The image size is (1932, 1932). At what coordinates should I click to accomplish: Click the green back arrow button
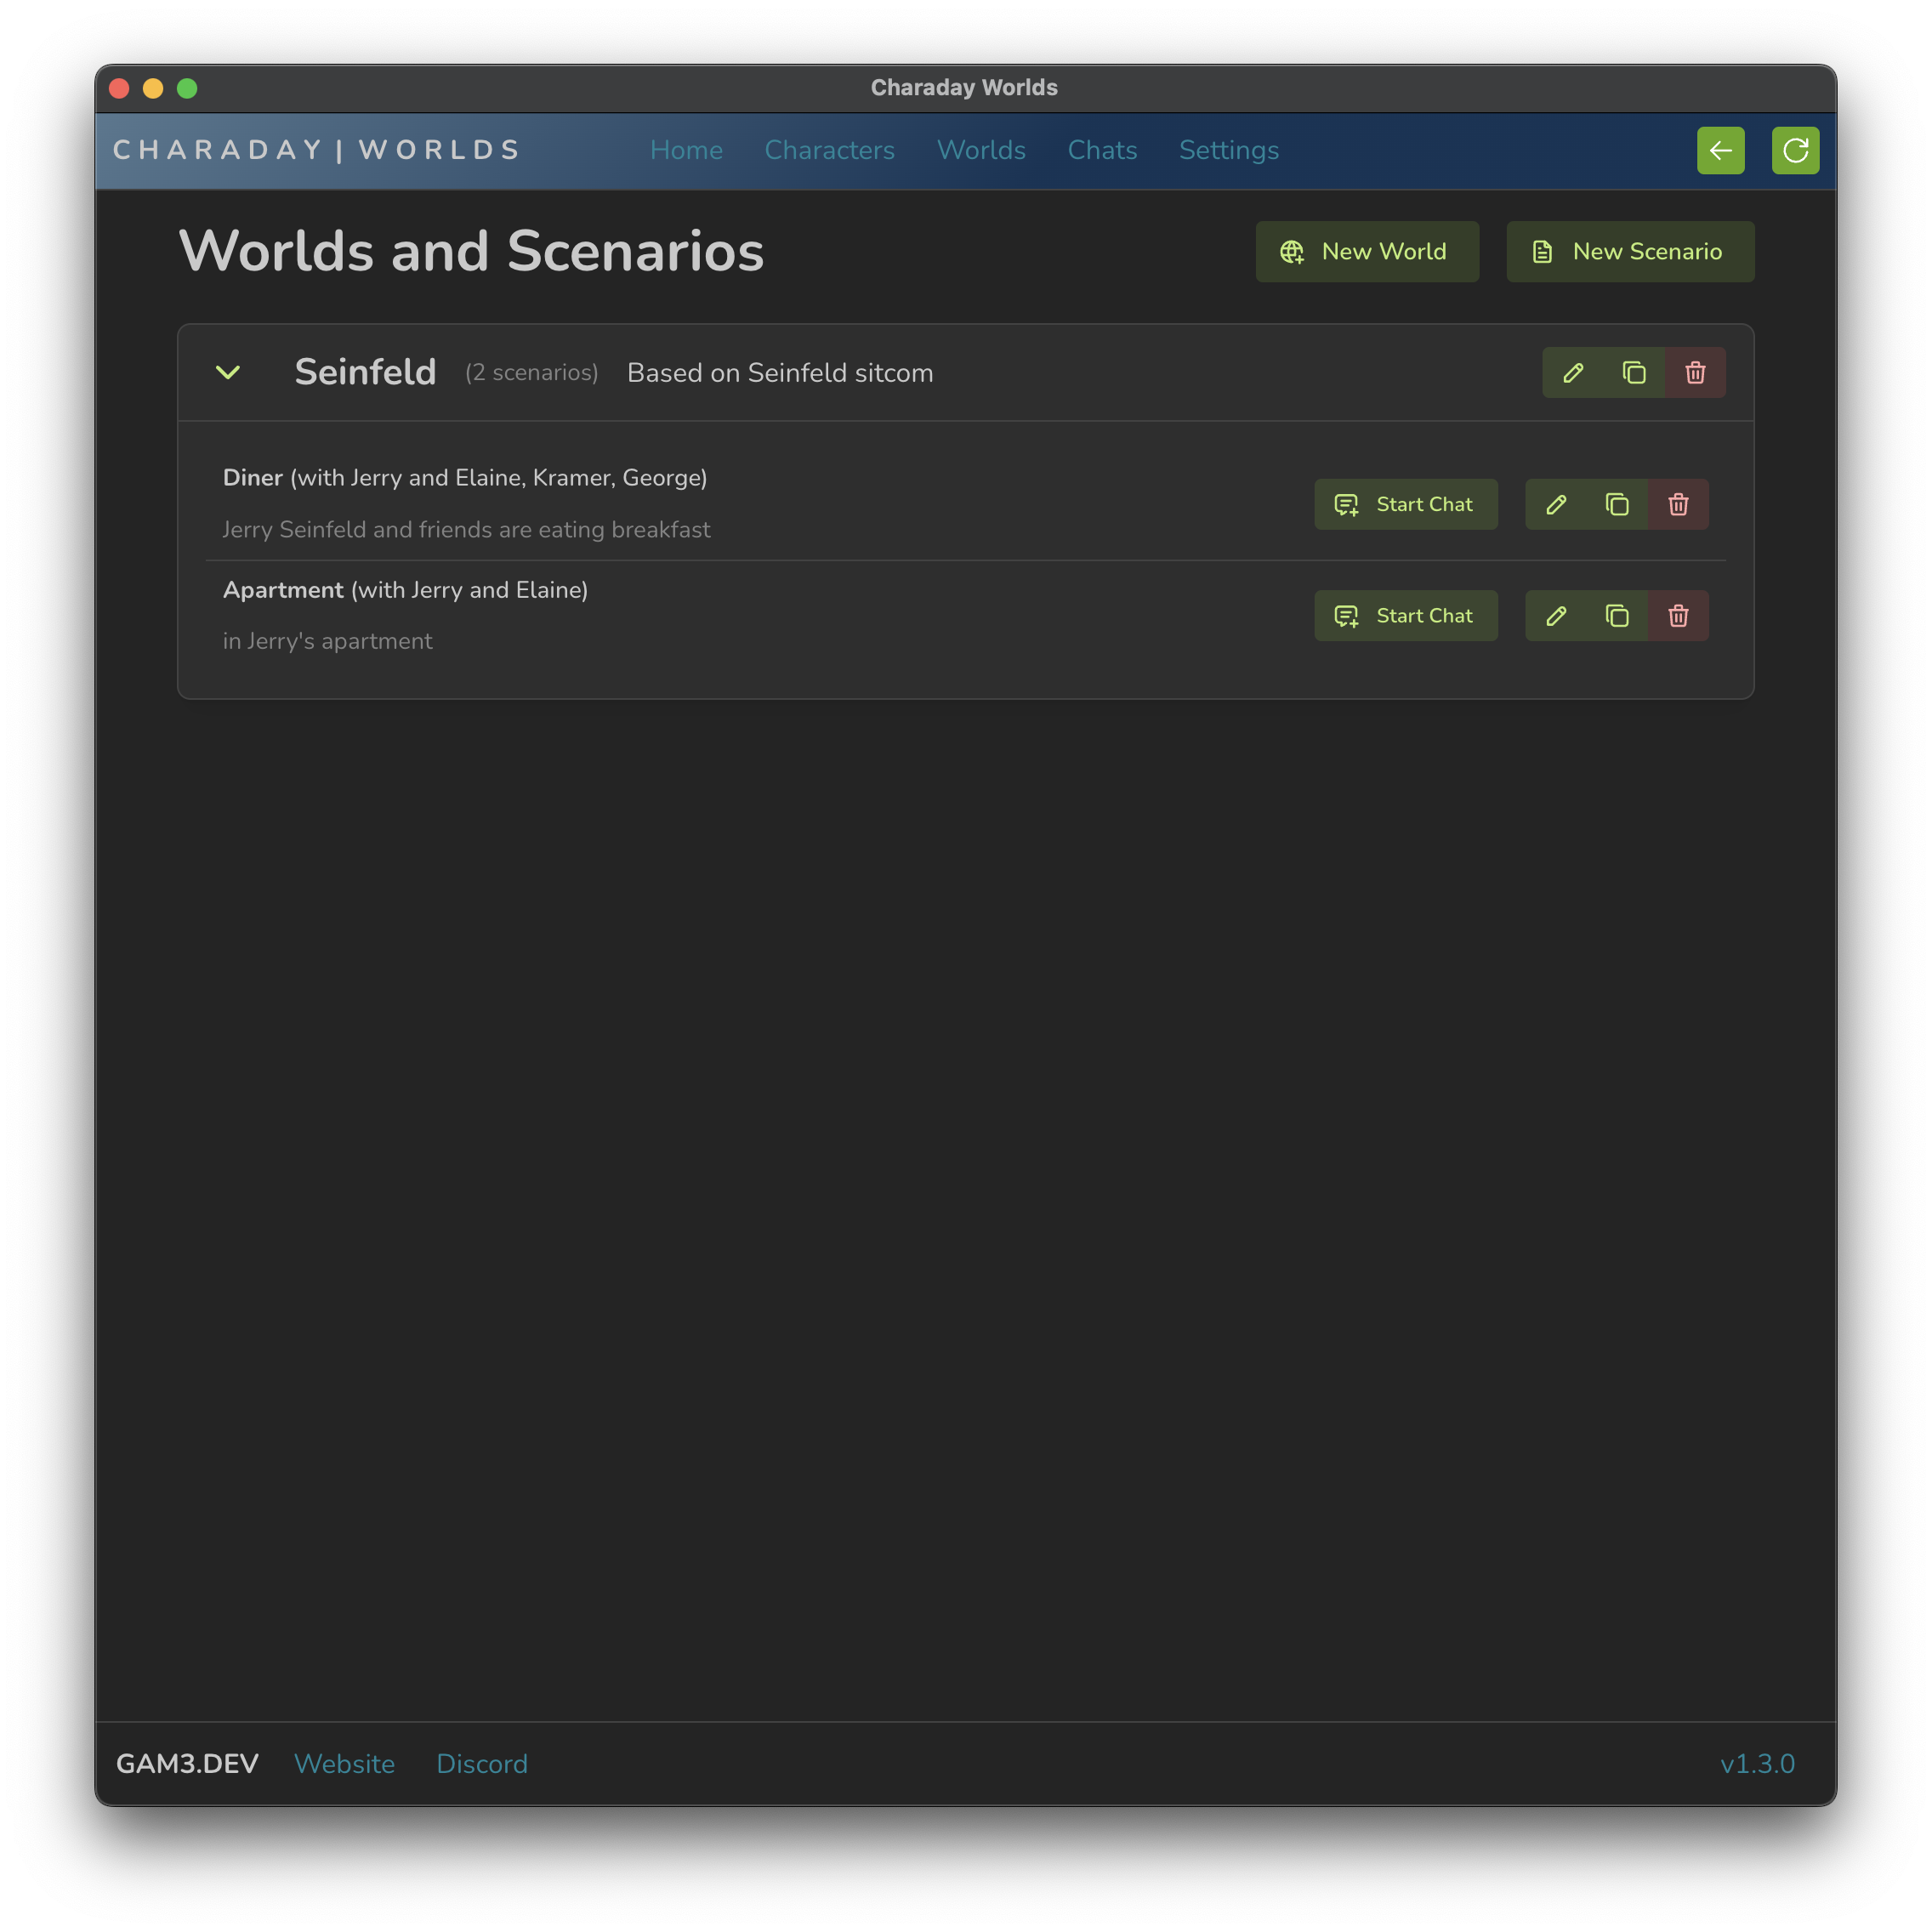pos(1720,150)
